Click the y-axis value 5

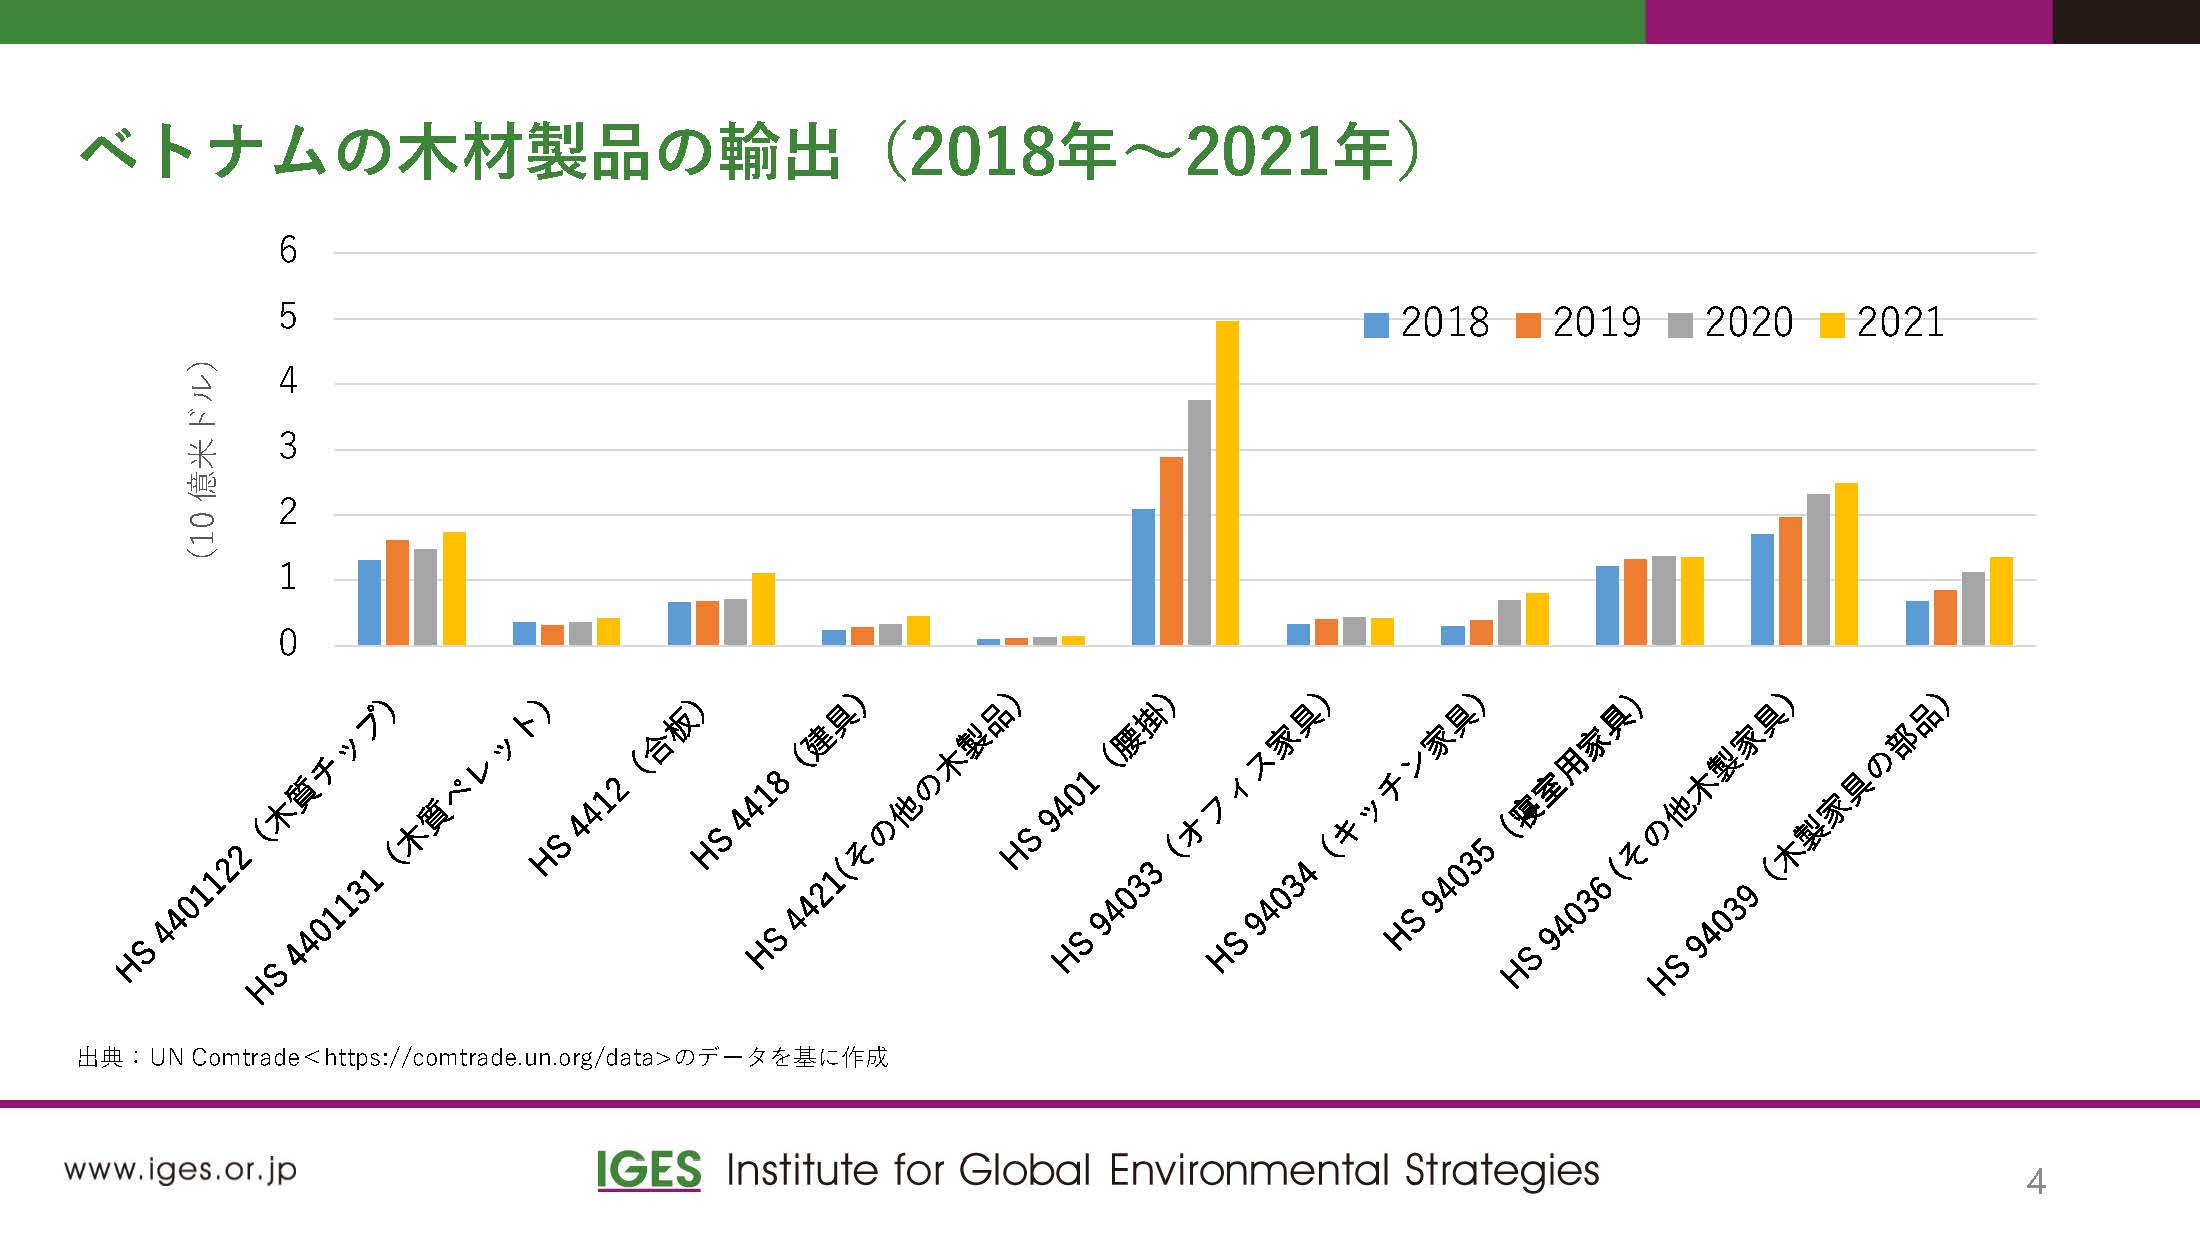(x=288, y=316)
